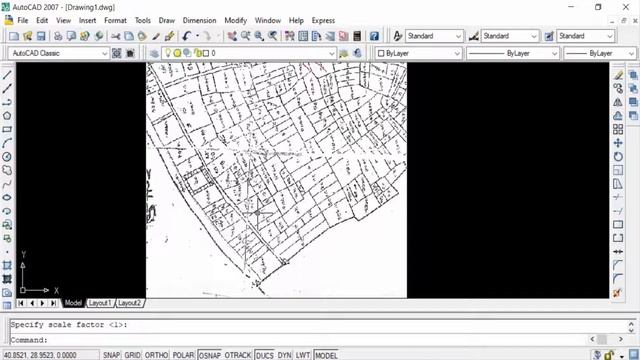Click the Layer Previous icon
Image resolution: width=640 pixels, height=360 pixels.
pos(357,53)
